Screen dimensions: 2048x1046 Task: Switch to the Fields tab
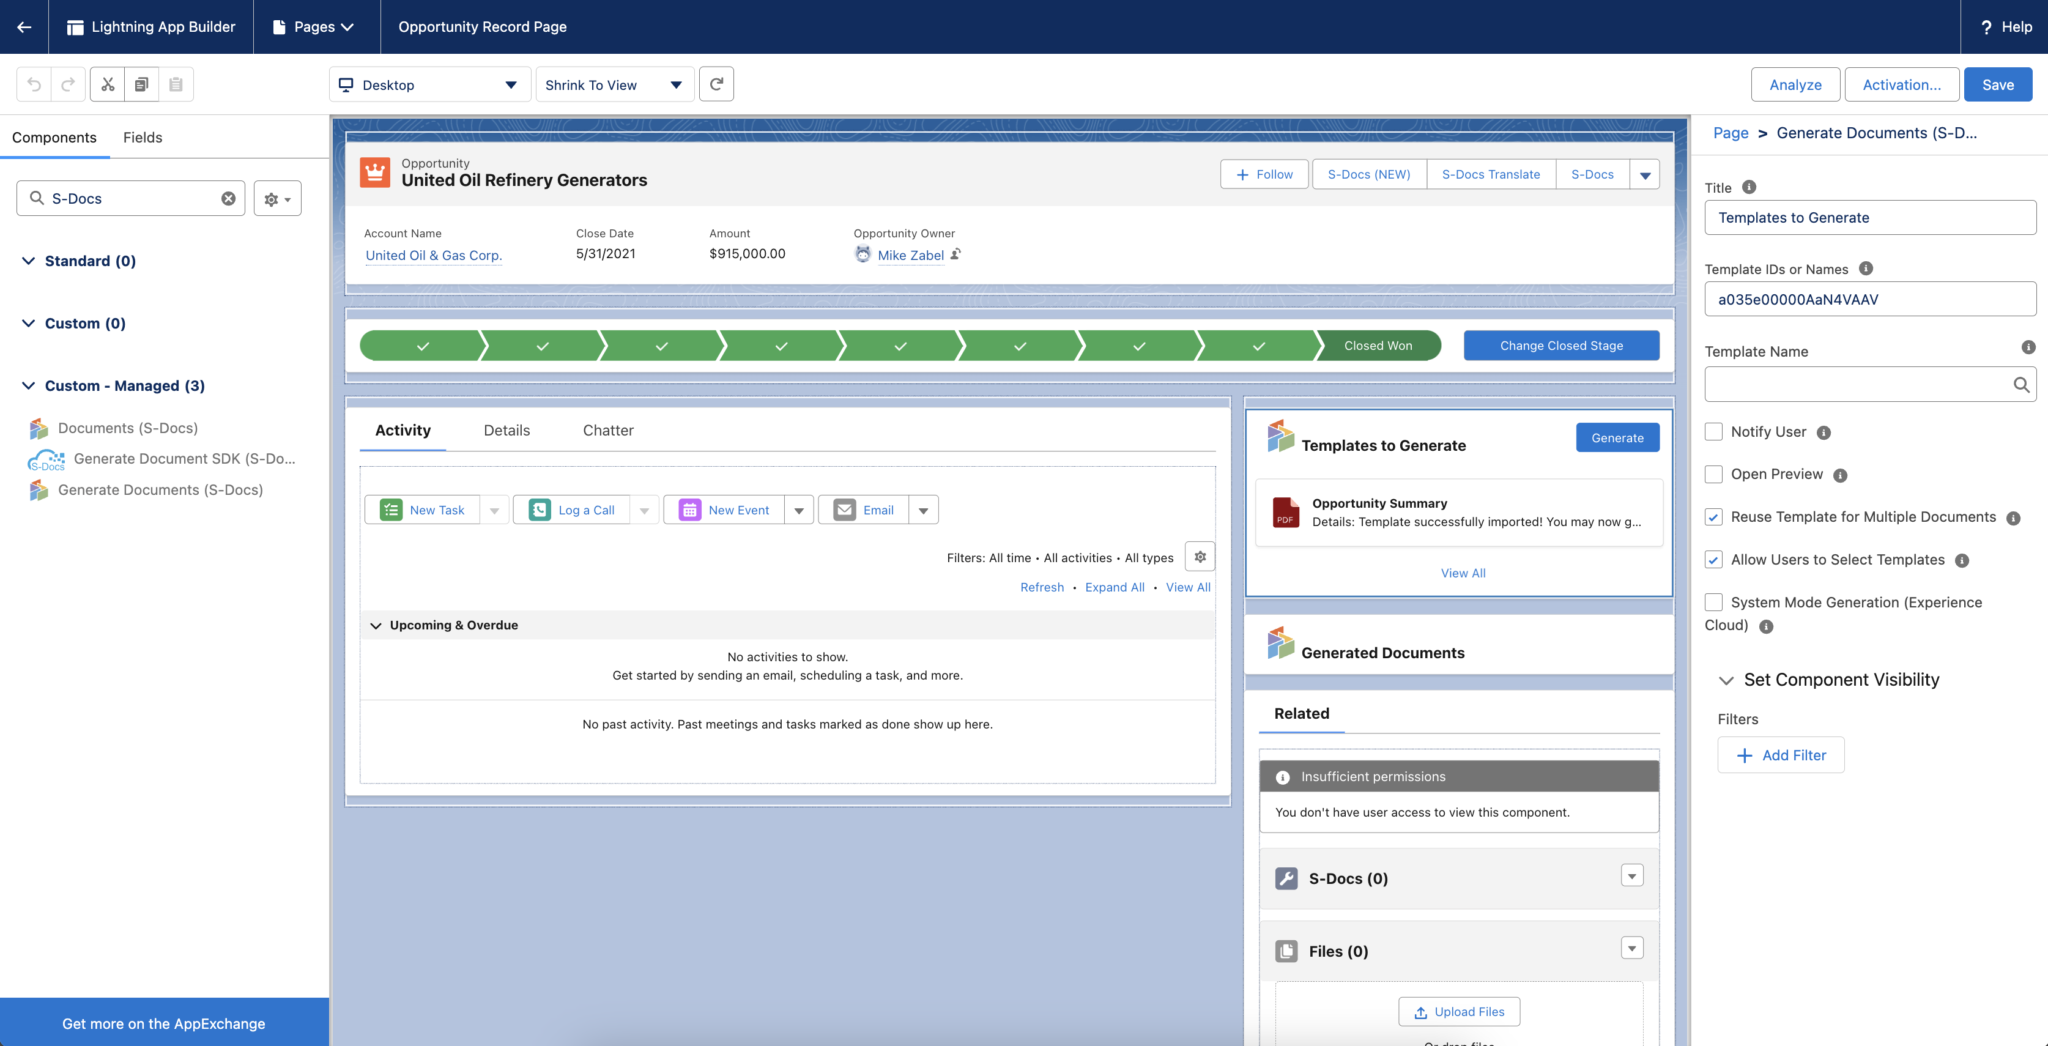(142, 137)
